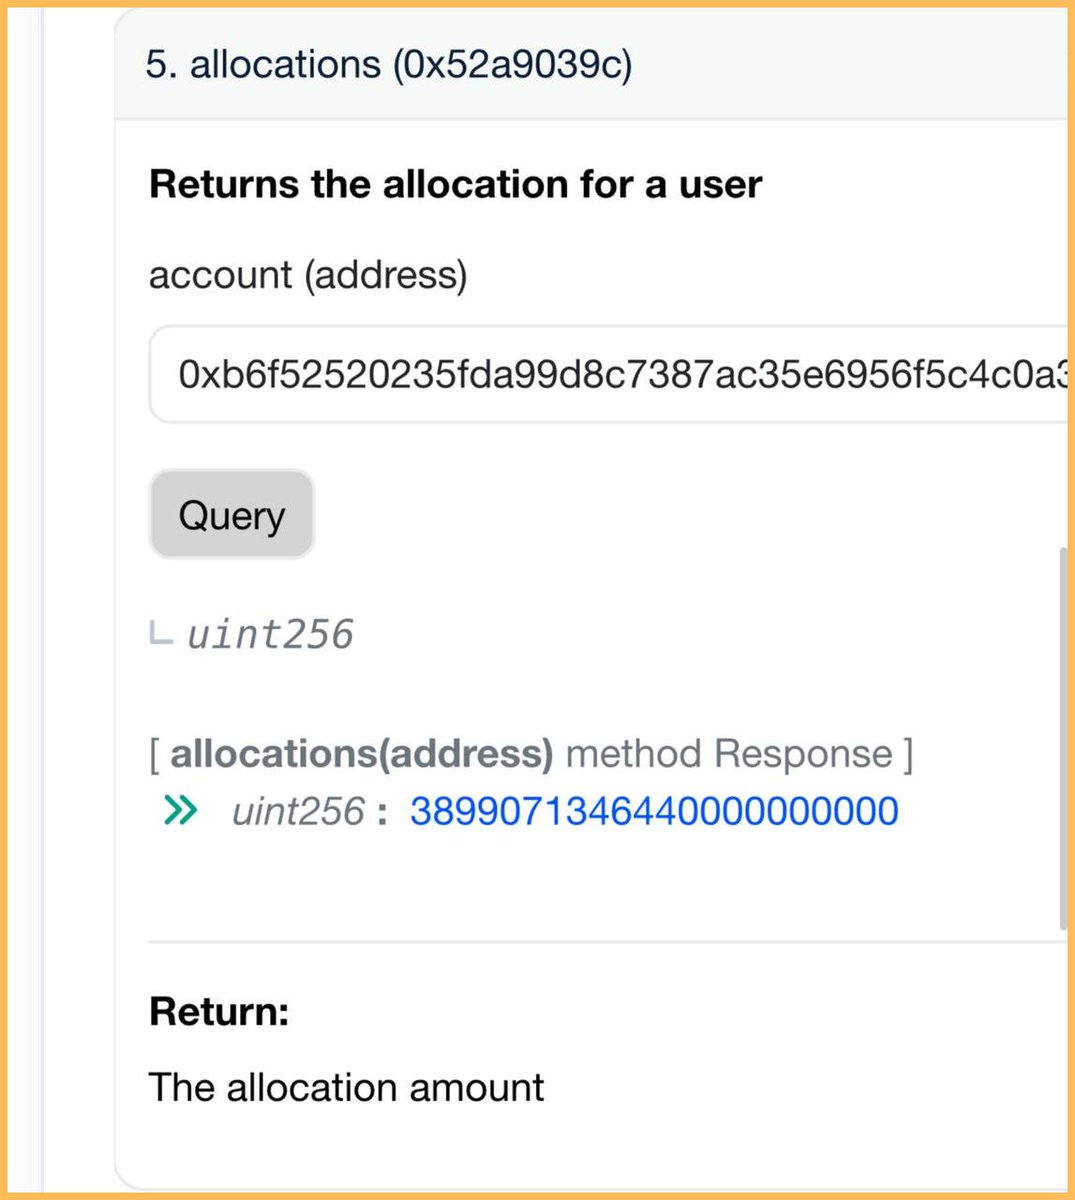
Task: Click the green double-chevron response icon
Action: click(x=180, y=810)
